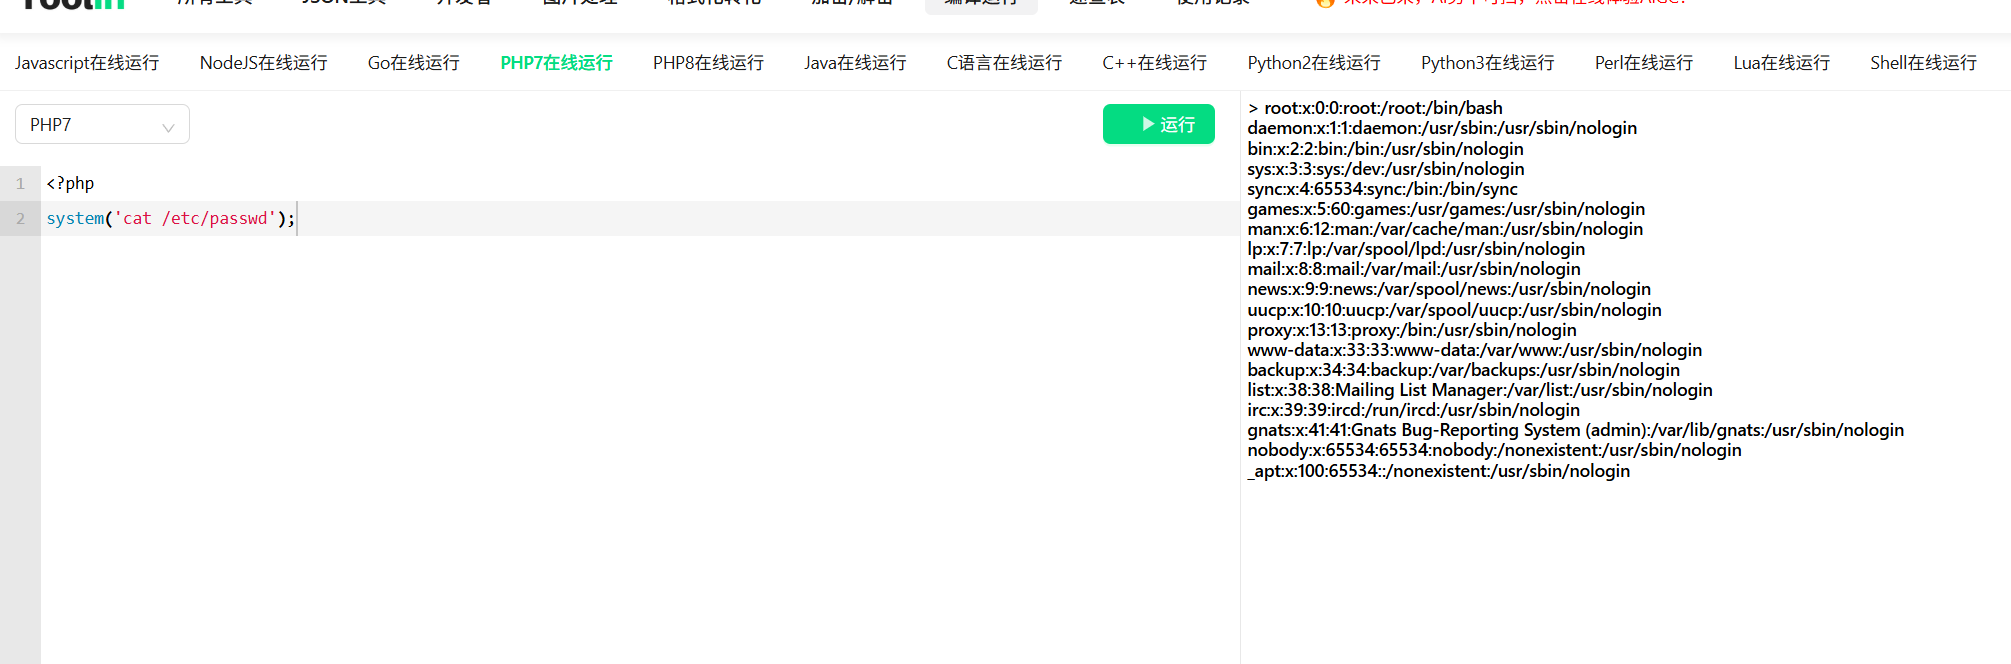Image resolution: width=2011 pixels, height=664 pixels.
Task: Click the empty code editor area below line 2
Action: pos(640,450)
